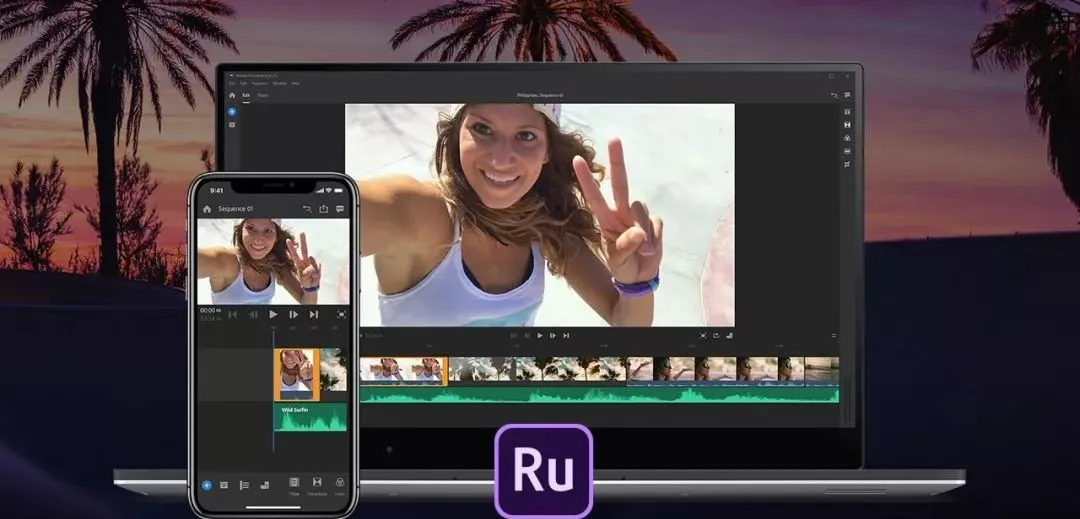This screenshot has height=519, width=1080.
Task: Open the Edit tab in laptop app
Action: (x=246, y=95)
